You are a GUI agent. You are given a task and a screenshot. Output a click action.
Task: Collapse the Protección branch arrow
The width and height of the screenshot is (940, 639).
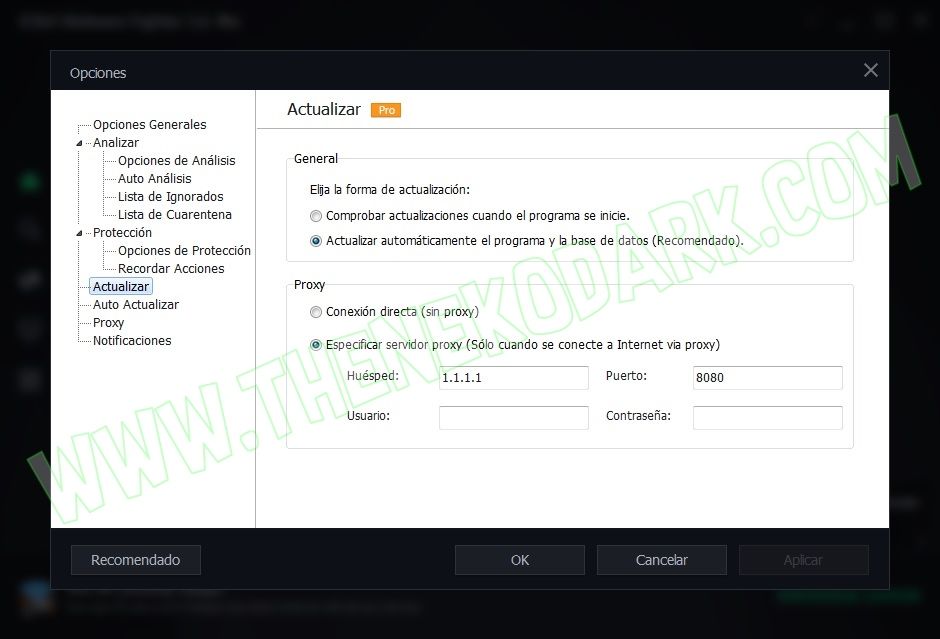[x=79, y=233]
